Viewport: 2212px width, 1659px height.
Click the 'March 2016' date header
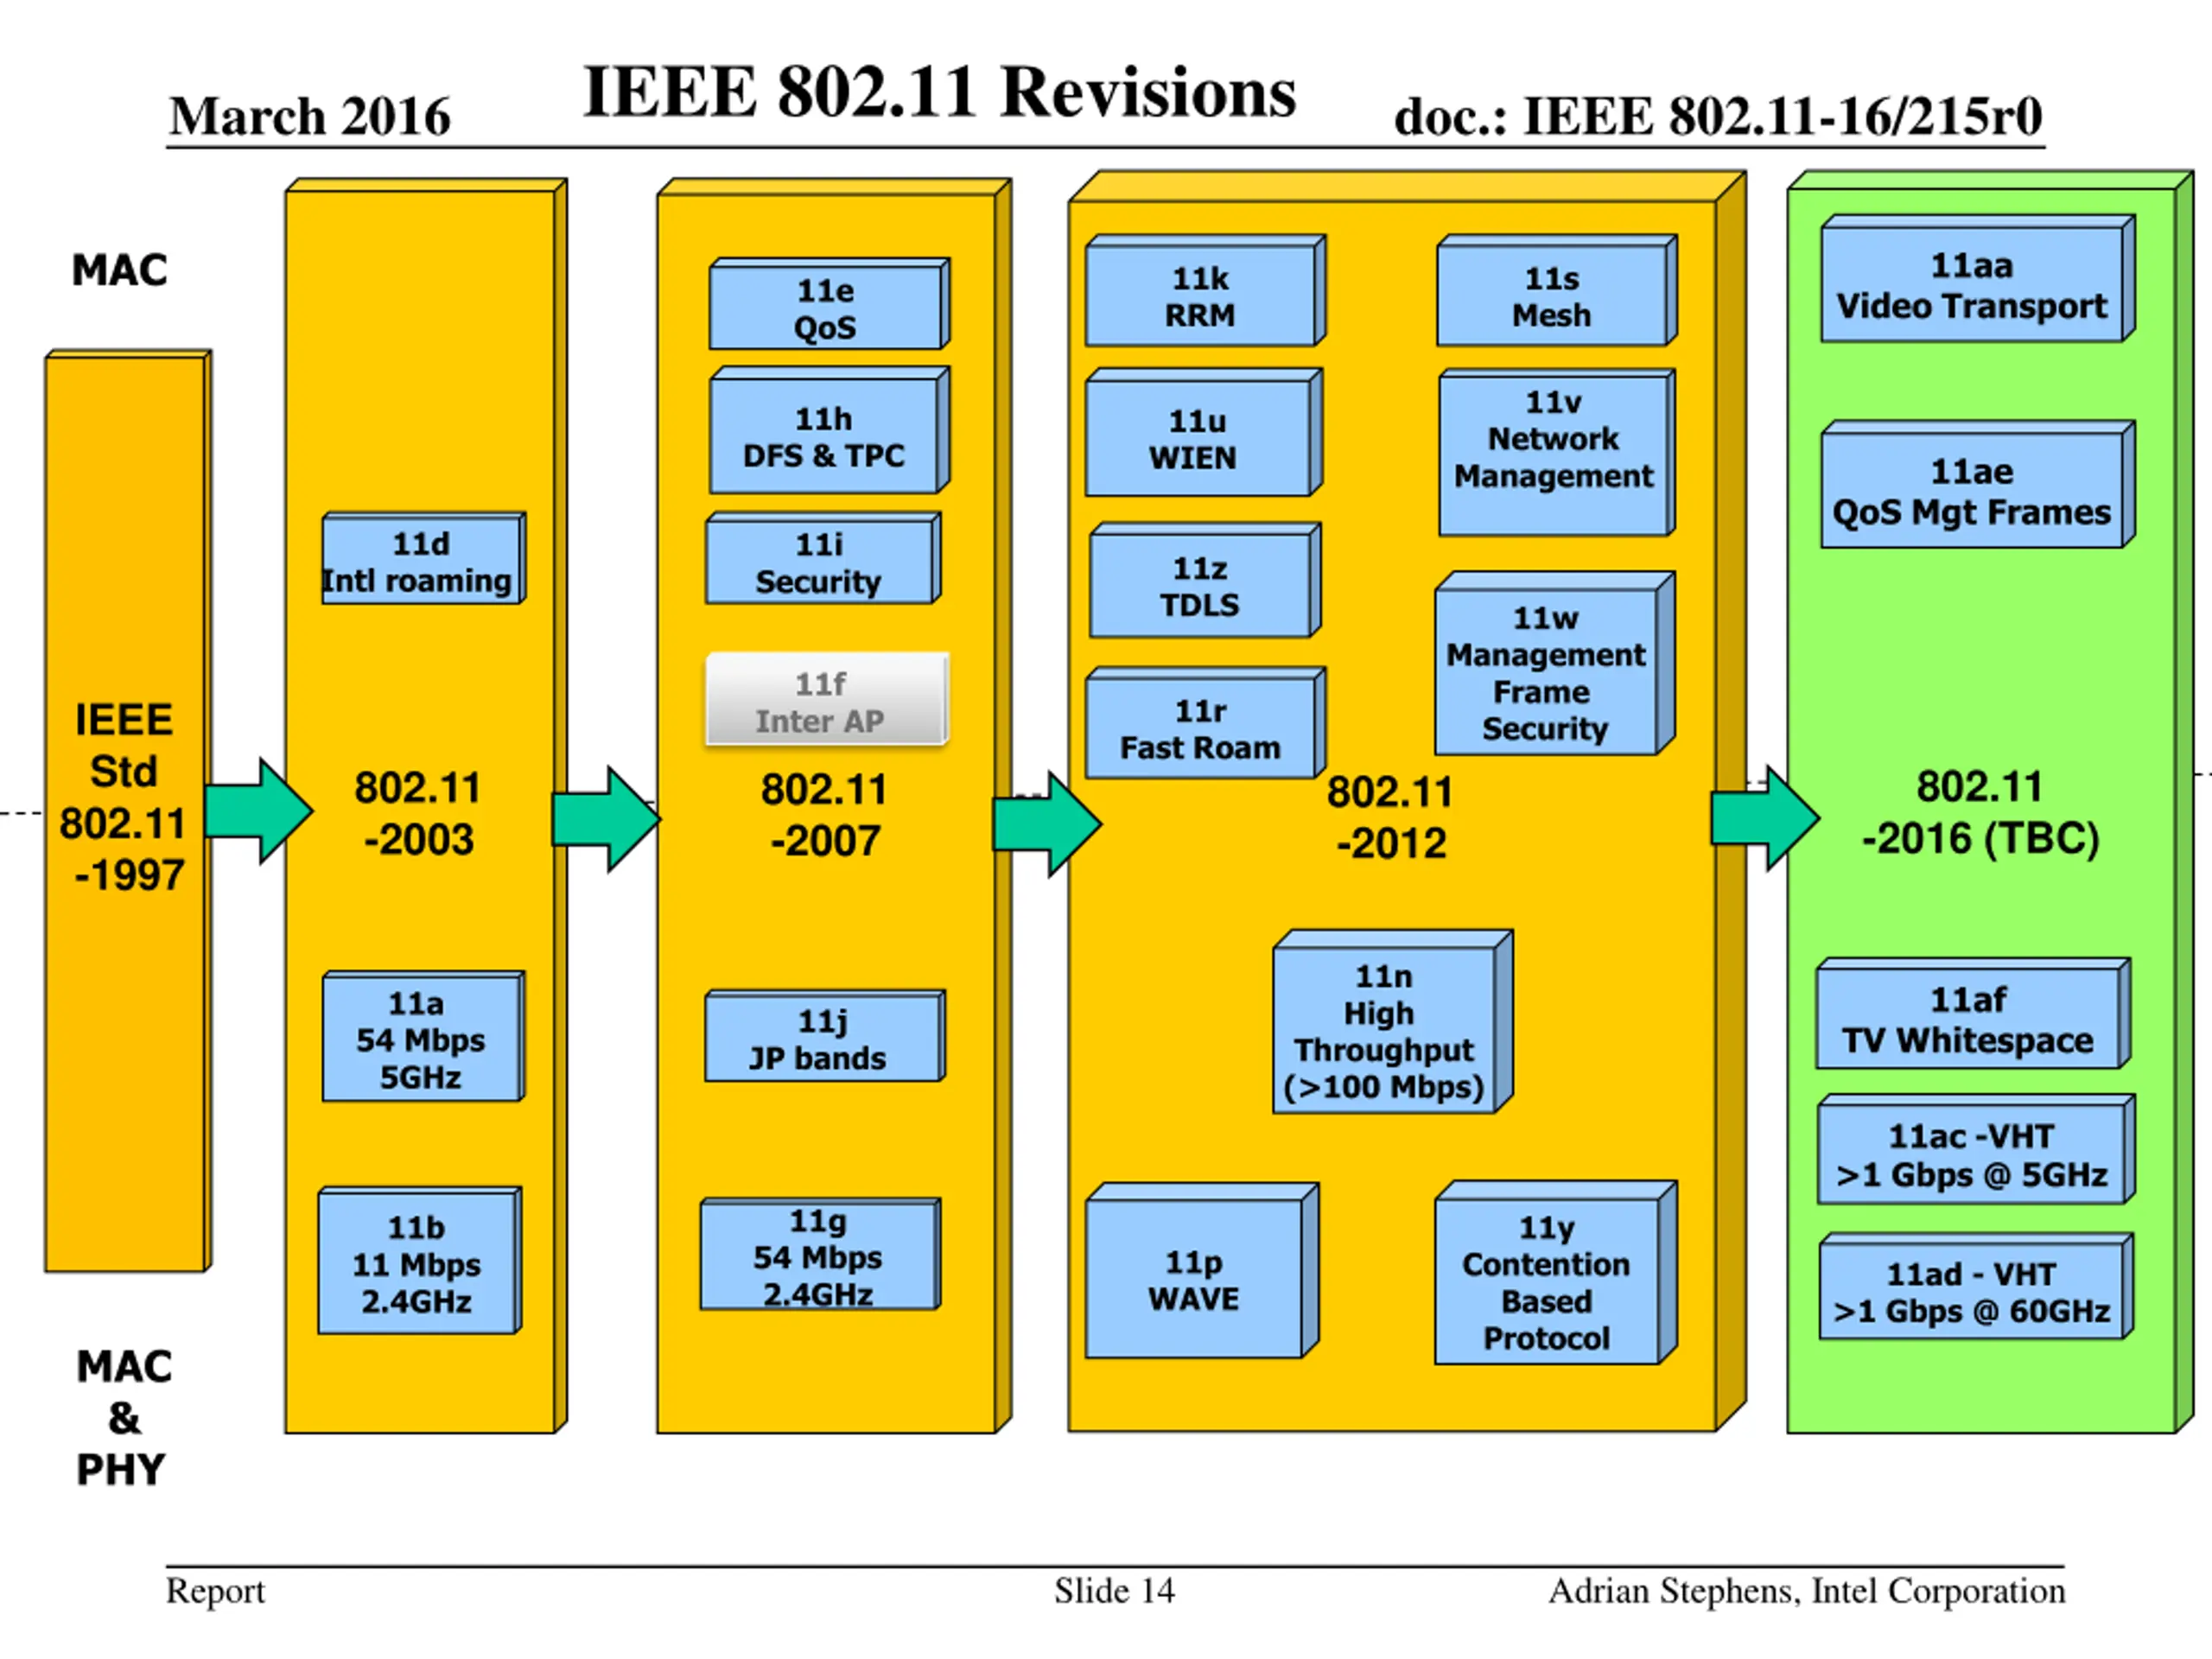point(310,116)
